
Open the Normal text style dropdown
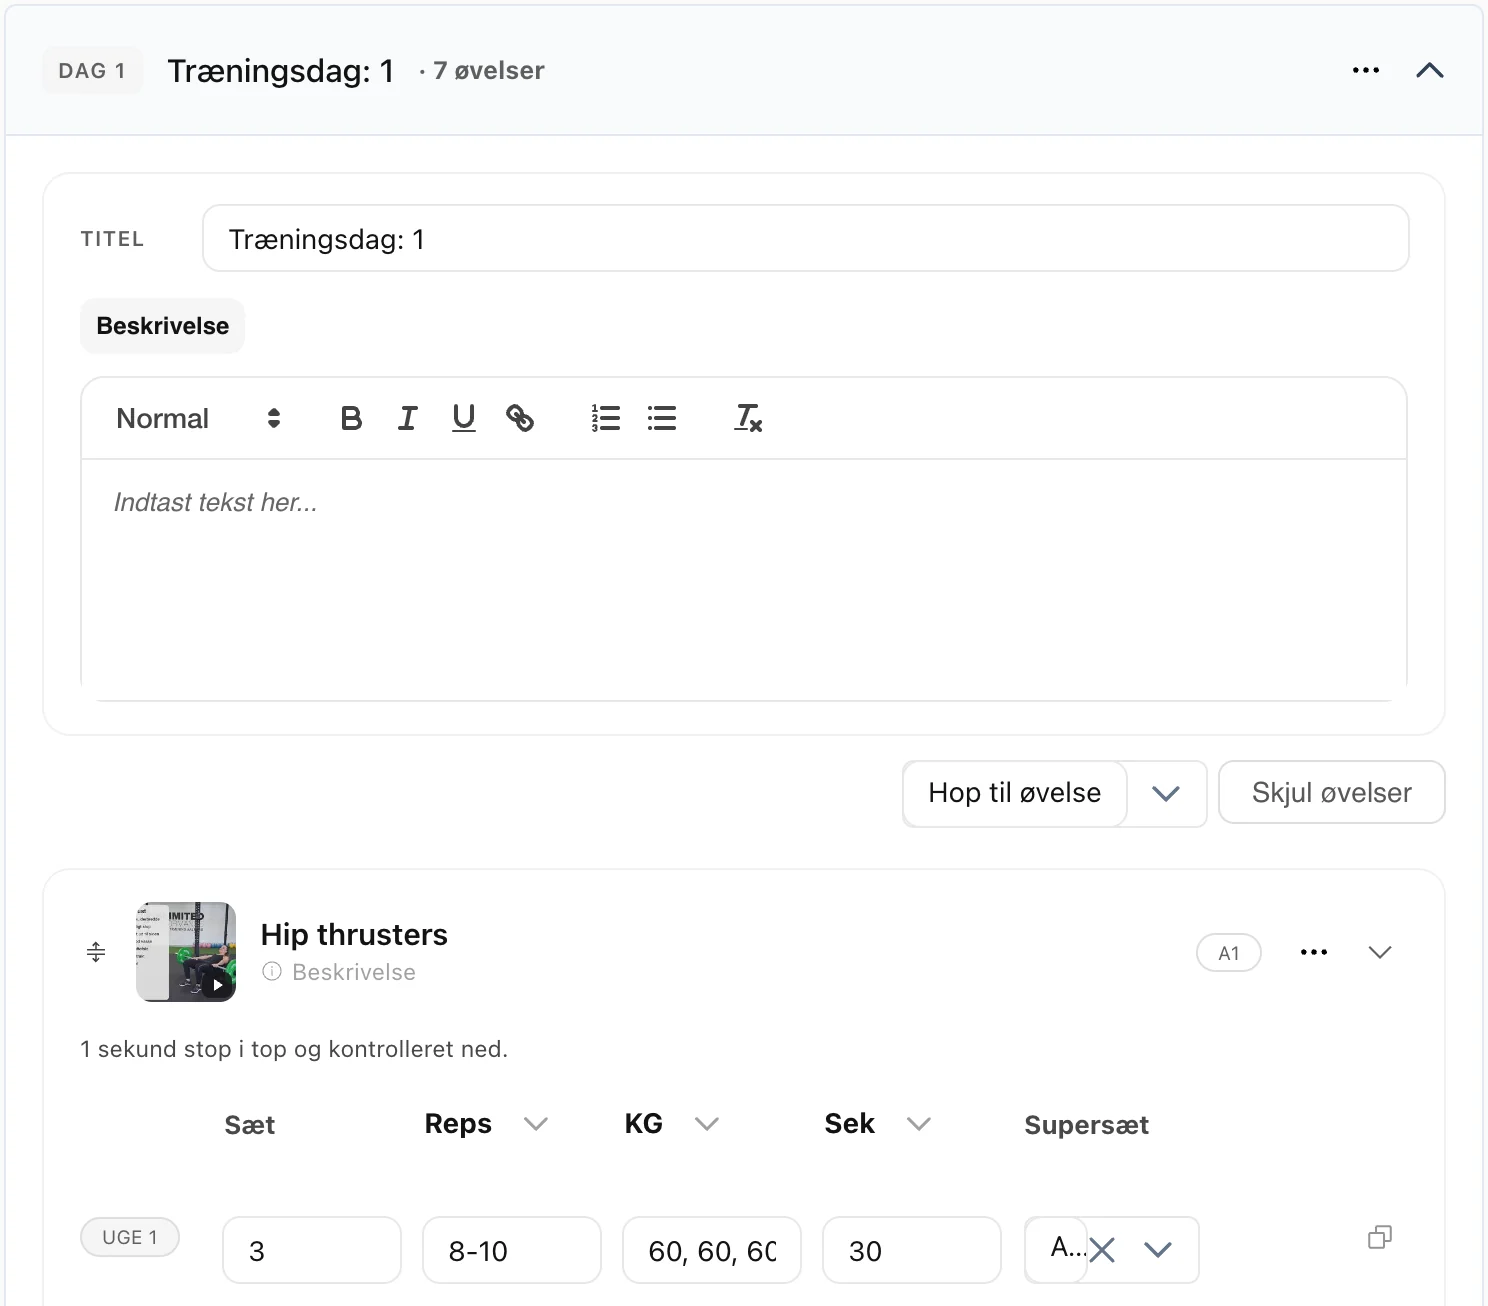[x=198, y=418]
